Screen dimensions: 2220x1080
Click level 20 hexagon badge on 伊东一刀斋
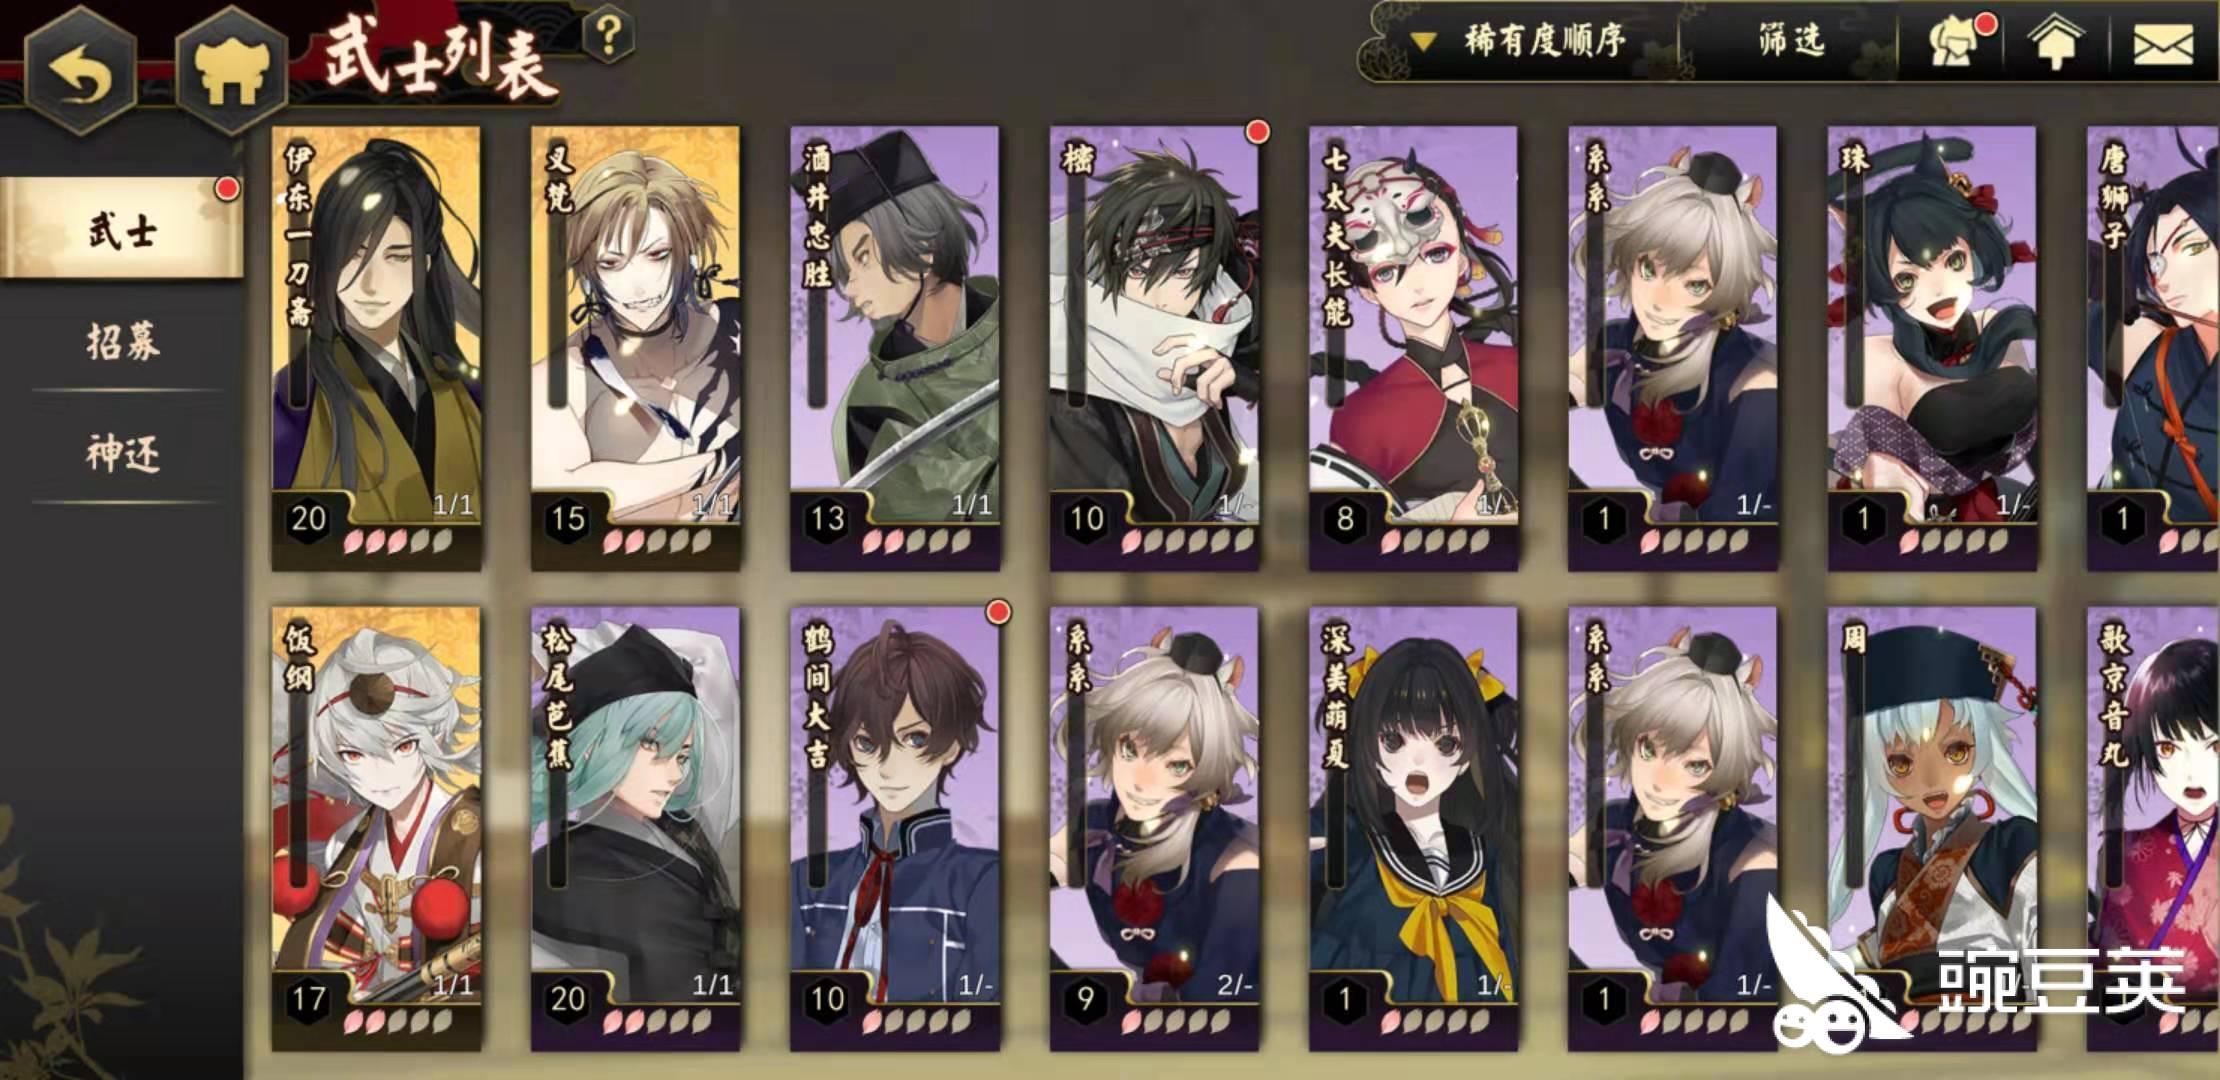[308, 518]
